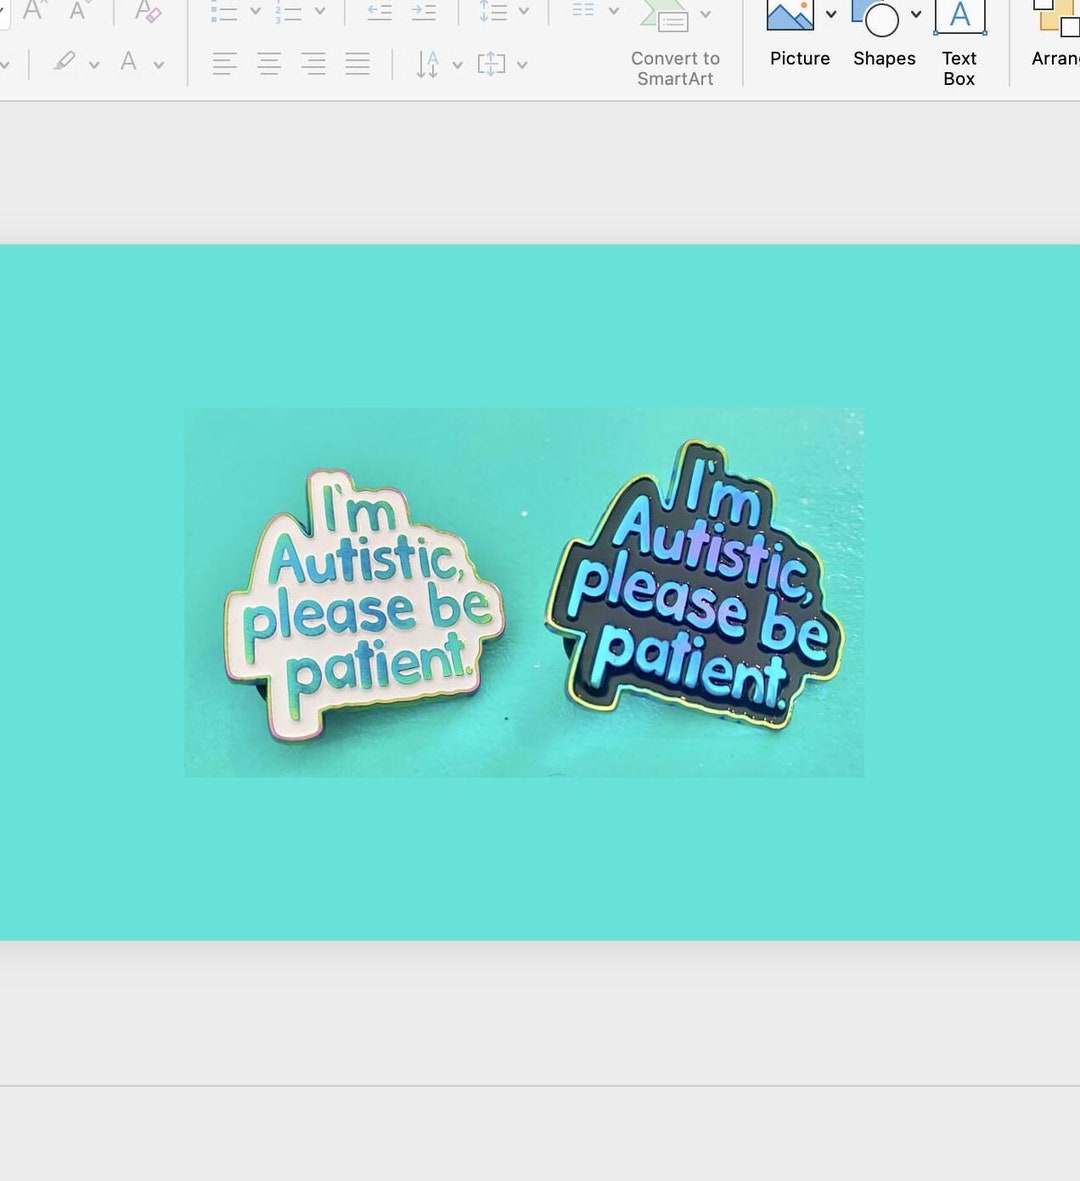Apply bullet list formatting
This screenshot has height=1181, width=1080.
coord(224,12)
